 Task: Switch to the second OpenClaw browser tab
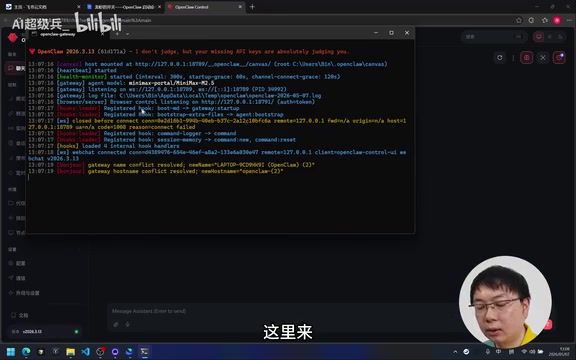pyautogui.click(x=123, y=7)
